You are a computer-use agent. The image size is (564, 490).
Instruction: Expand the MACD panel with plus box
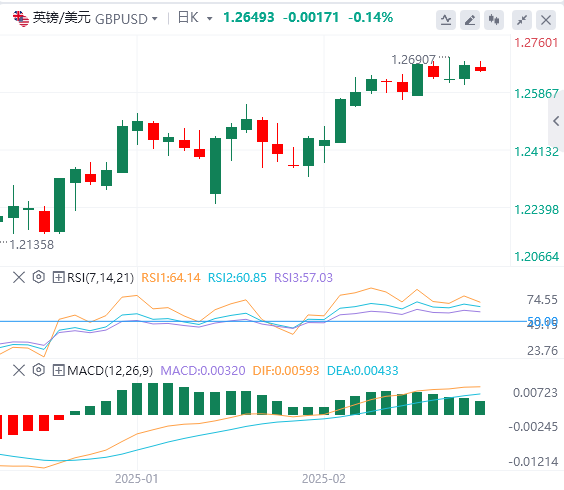tap(58, 370)
